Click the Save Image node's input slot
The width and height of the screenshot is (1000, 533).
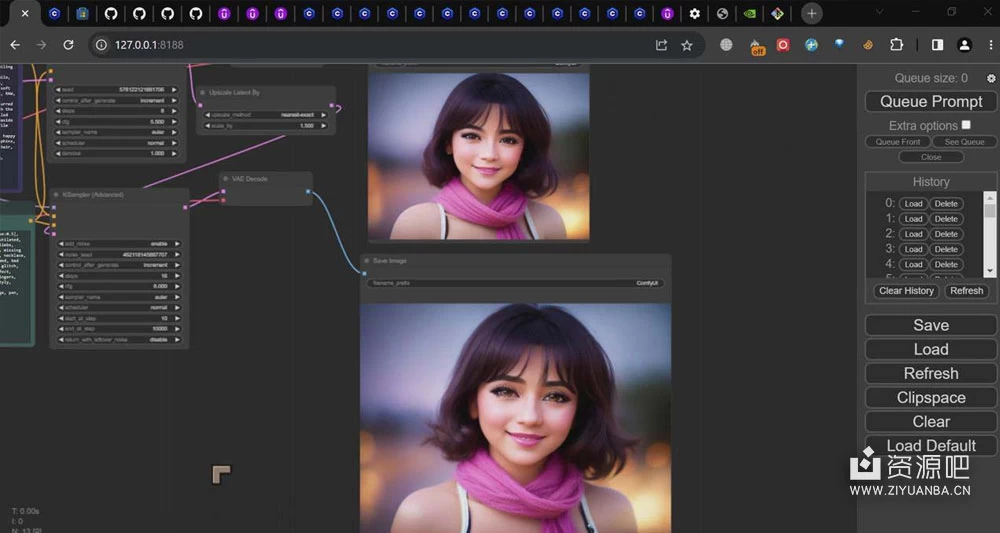point(364,273)
